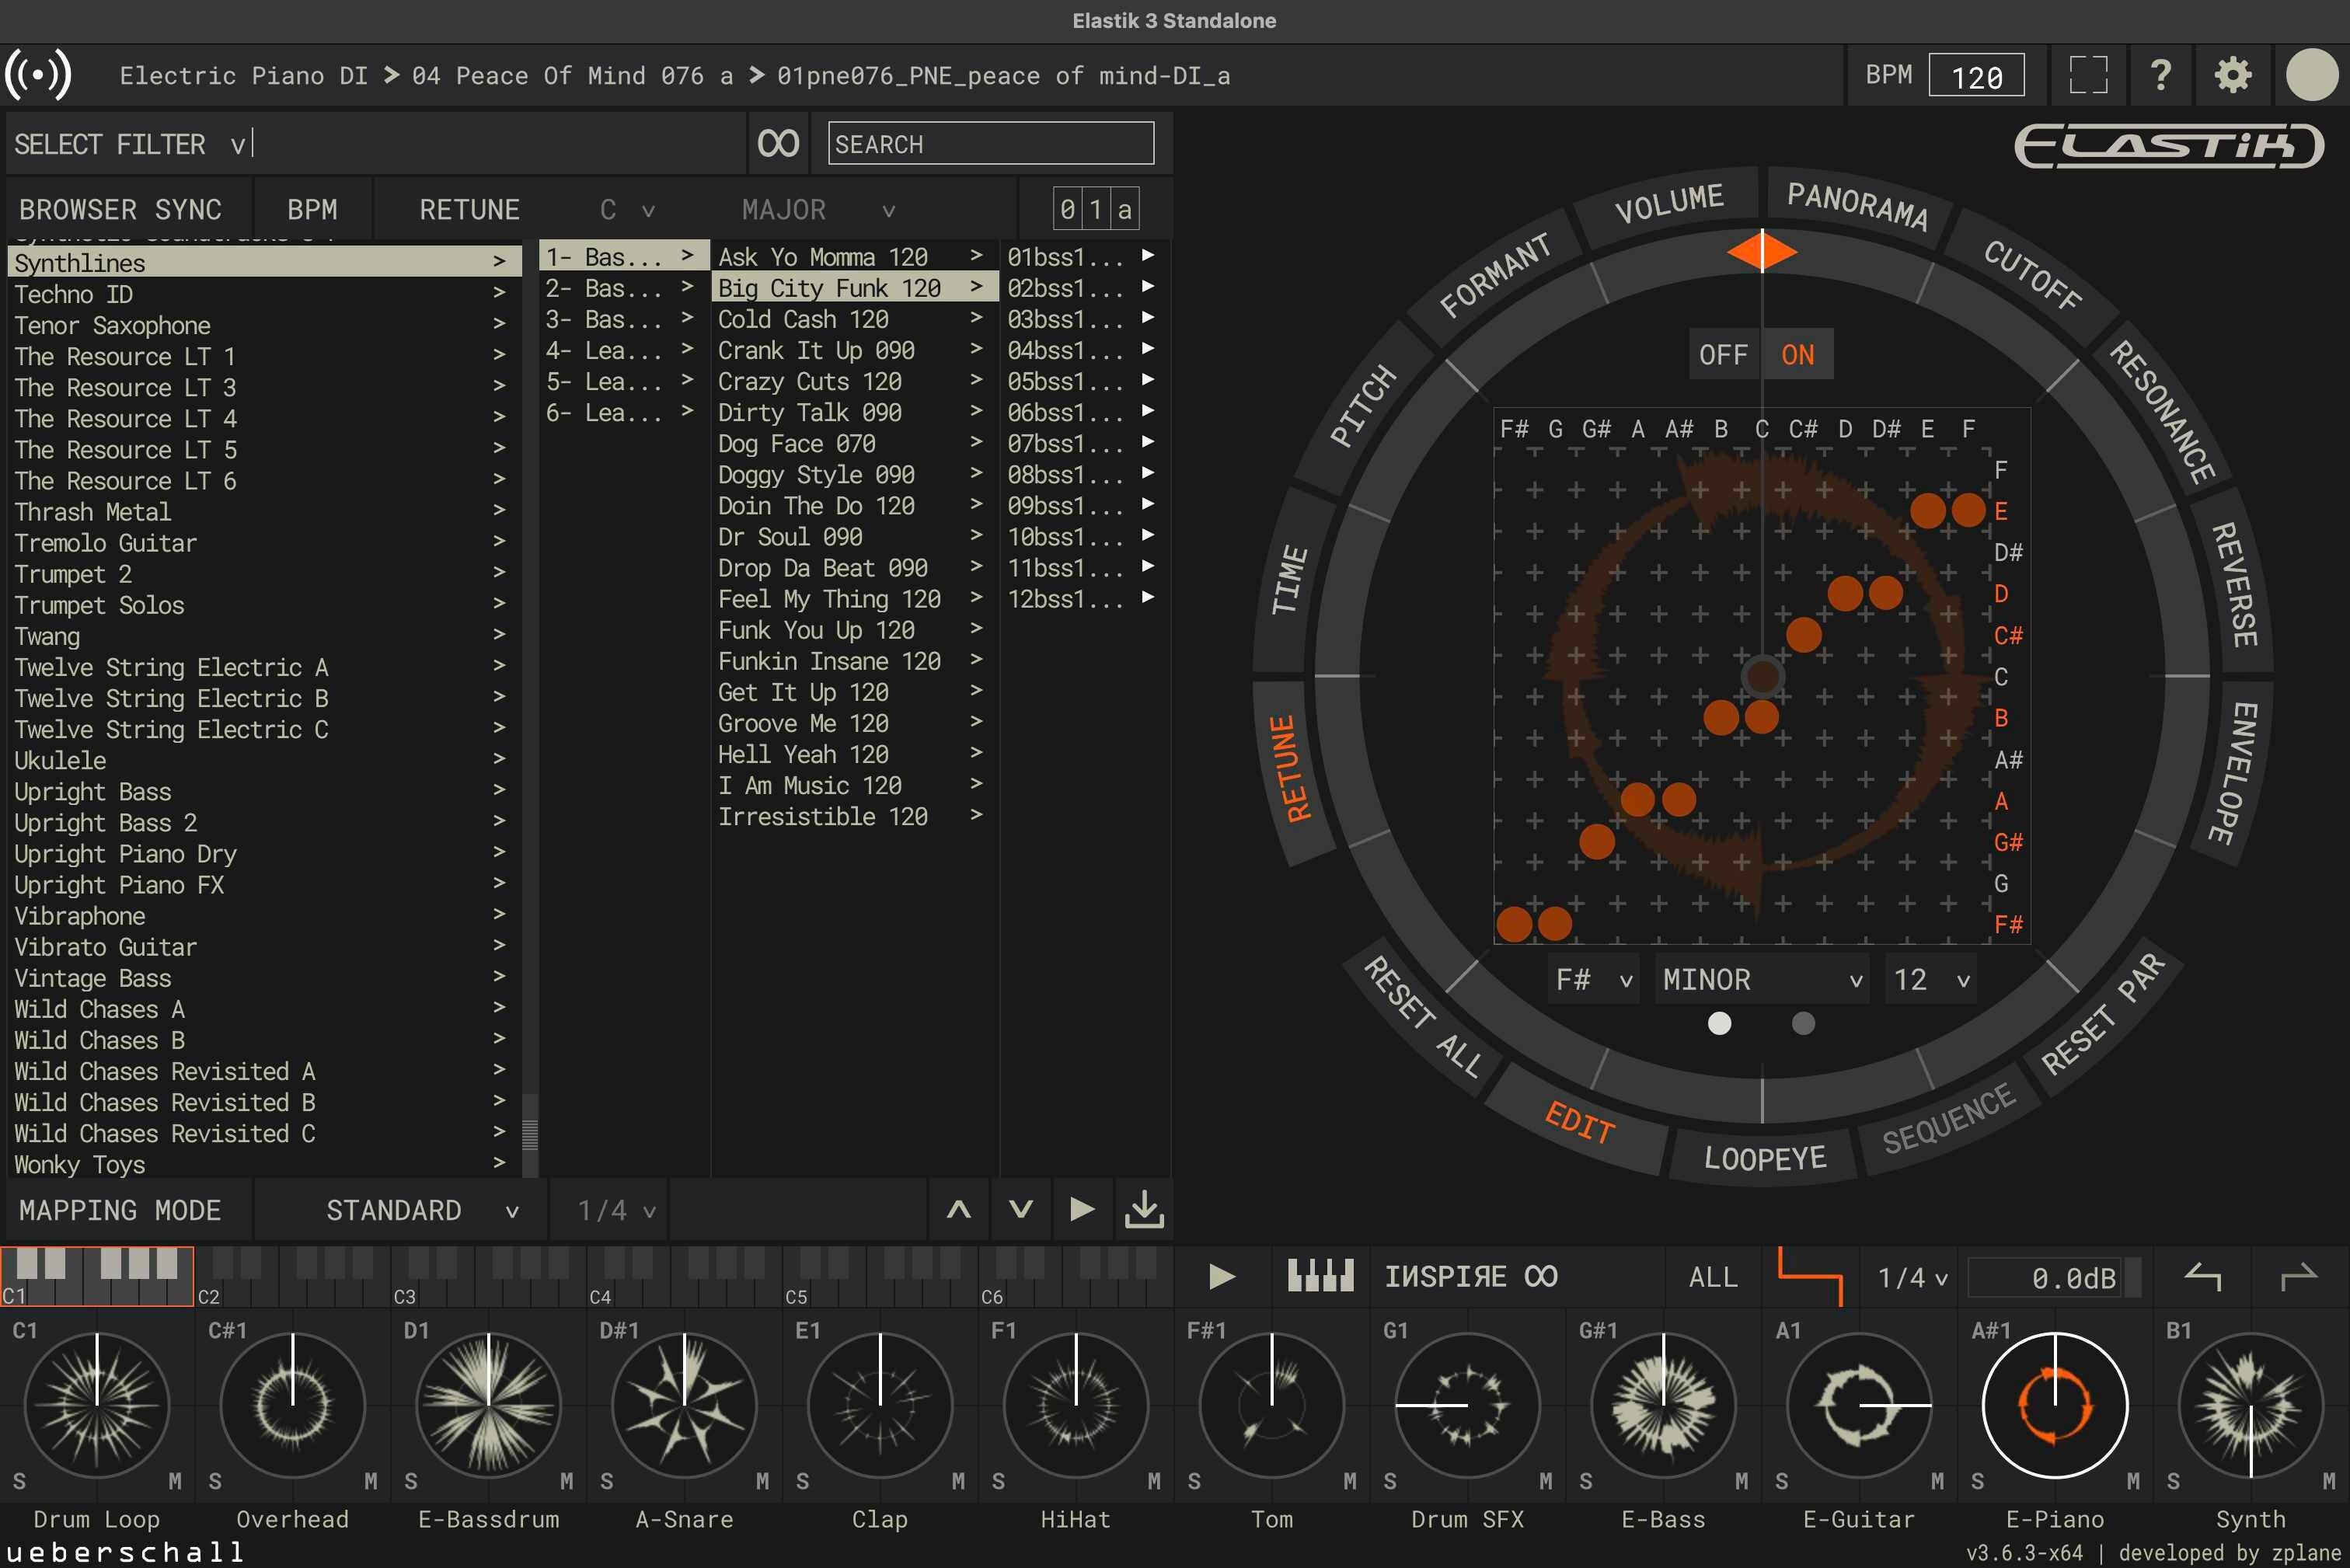Select the E-Guitar waveform pad
Viewport: 2350px width, 1568px height.
click(1859, 1405)
